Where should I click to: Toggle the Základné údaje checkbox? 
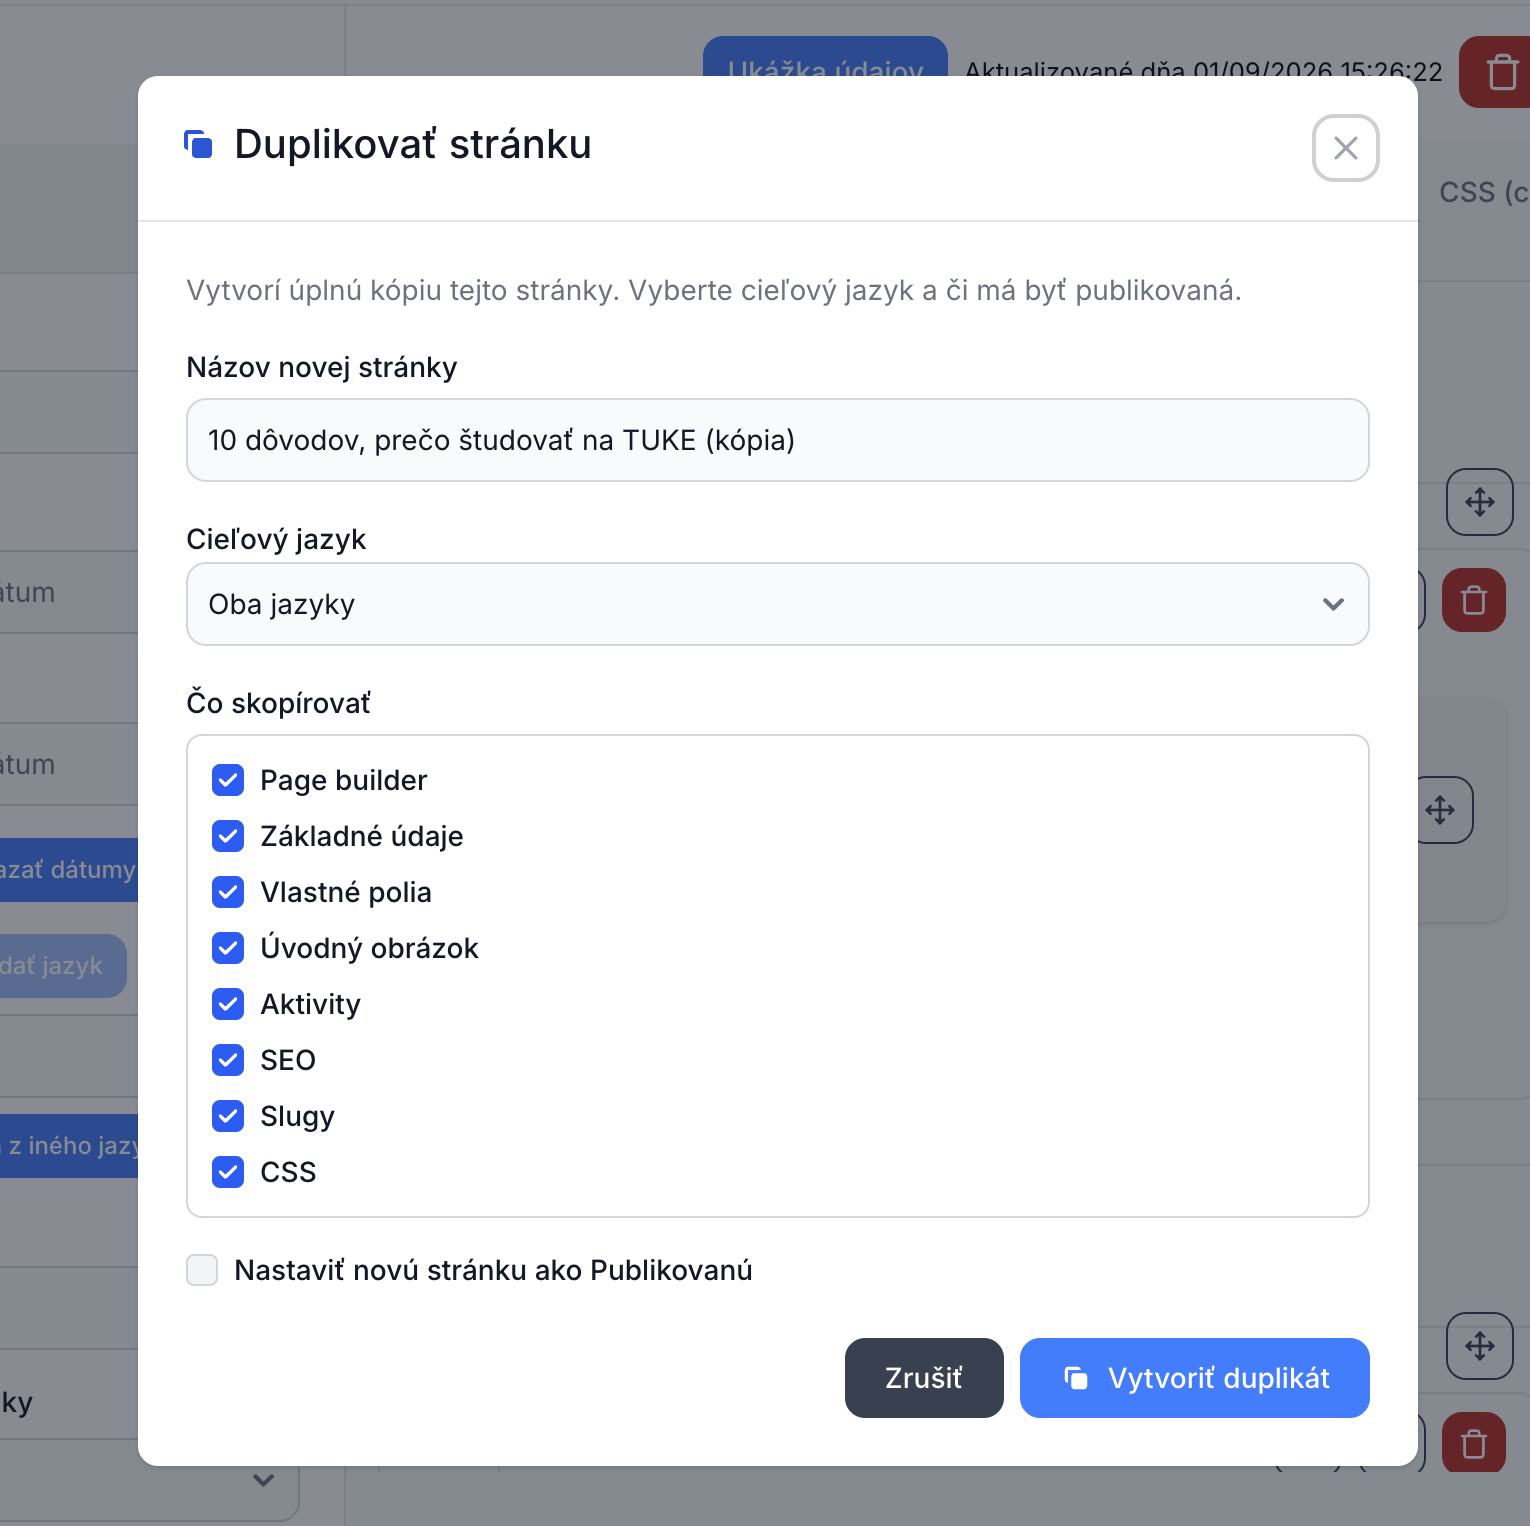(228, 836)
